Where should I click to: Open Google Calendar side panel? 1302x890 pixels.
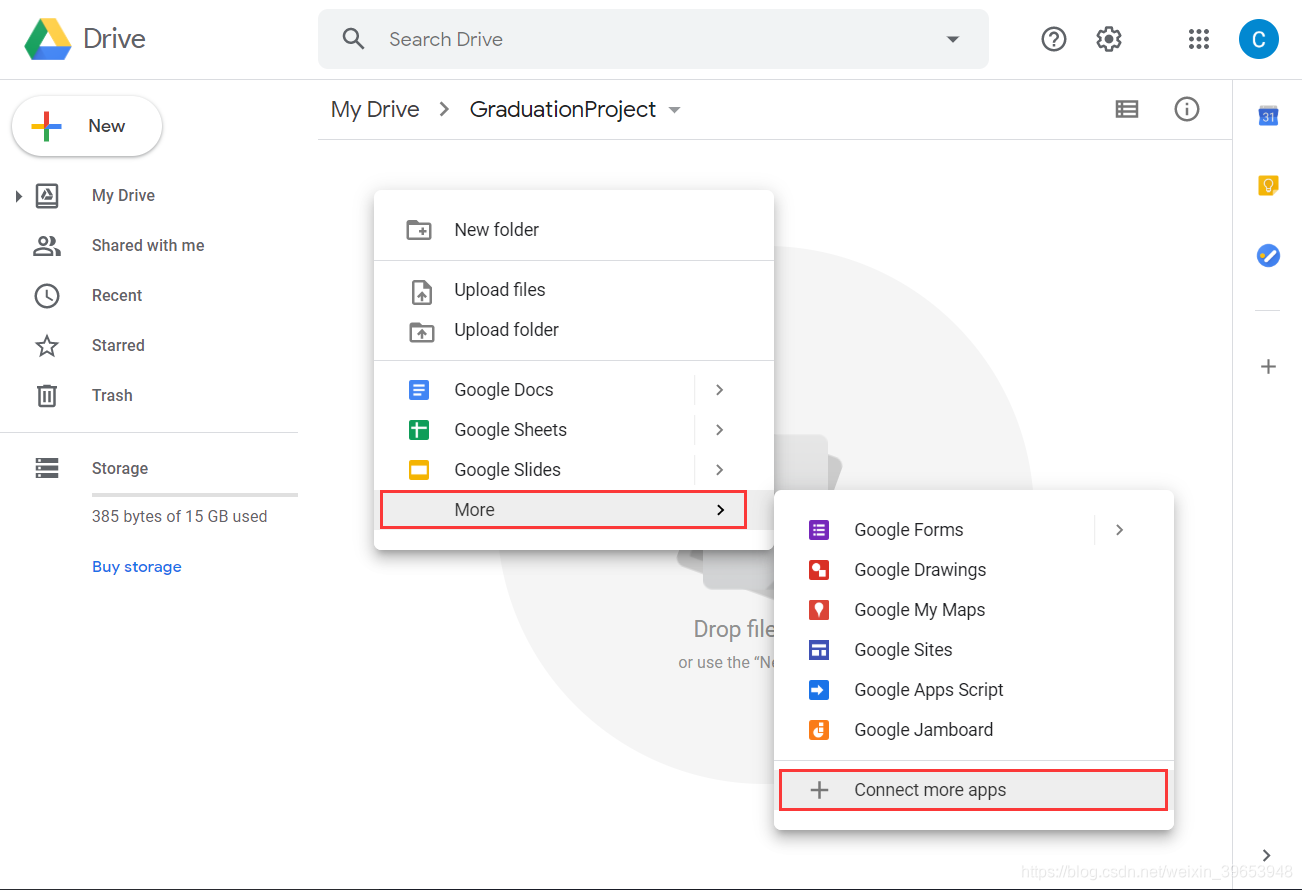[1268, 116]
